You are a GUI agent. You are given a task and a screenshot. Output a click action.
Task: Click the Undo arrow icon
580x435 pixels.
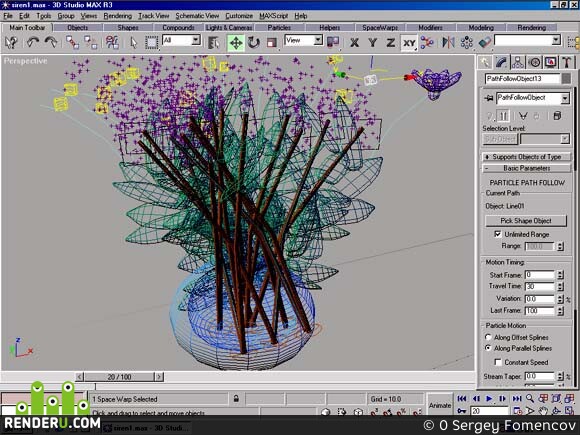coord(33,43)
